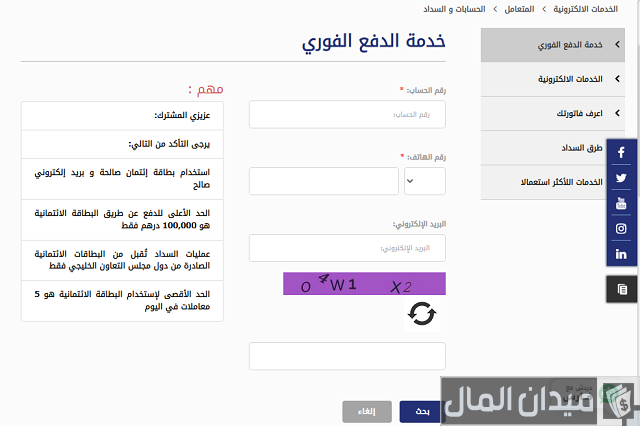The image size is (640, 426).
Task: Click the مجلس التعاون الخليجي cards note
Action: tap(122, 260)
